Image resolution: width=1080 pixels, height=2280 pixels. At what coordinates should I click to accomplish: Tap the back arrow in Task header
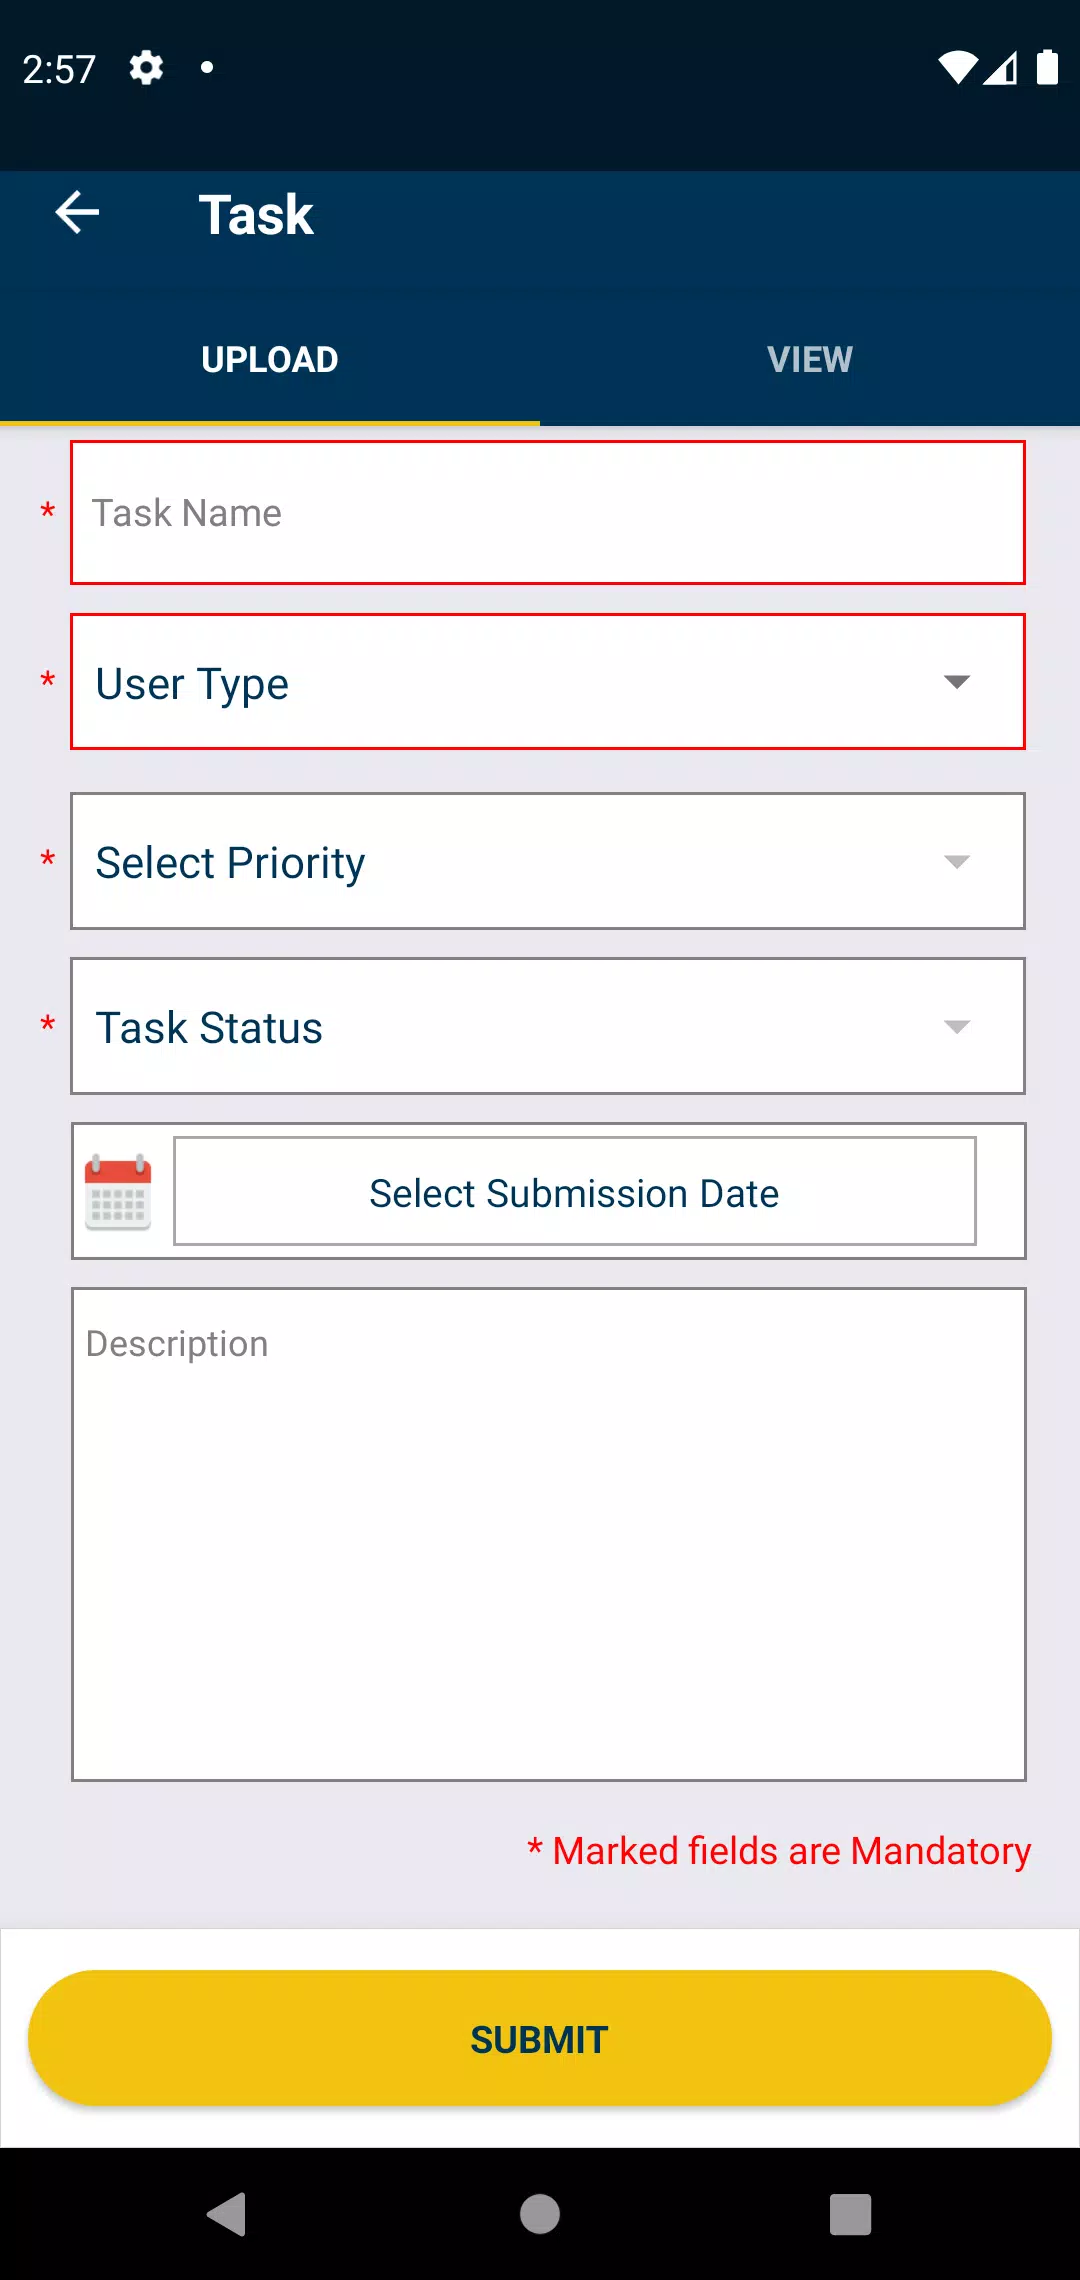click(x=77, y=213)
